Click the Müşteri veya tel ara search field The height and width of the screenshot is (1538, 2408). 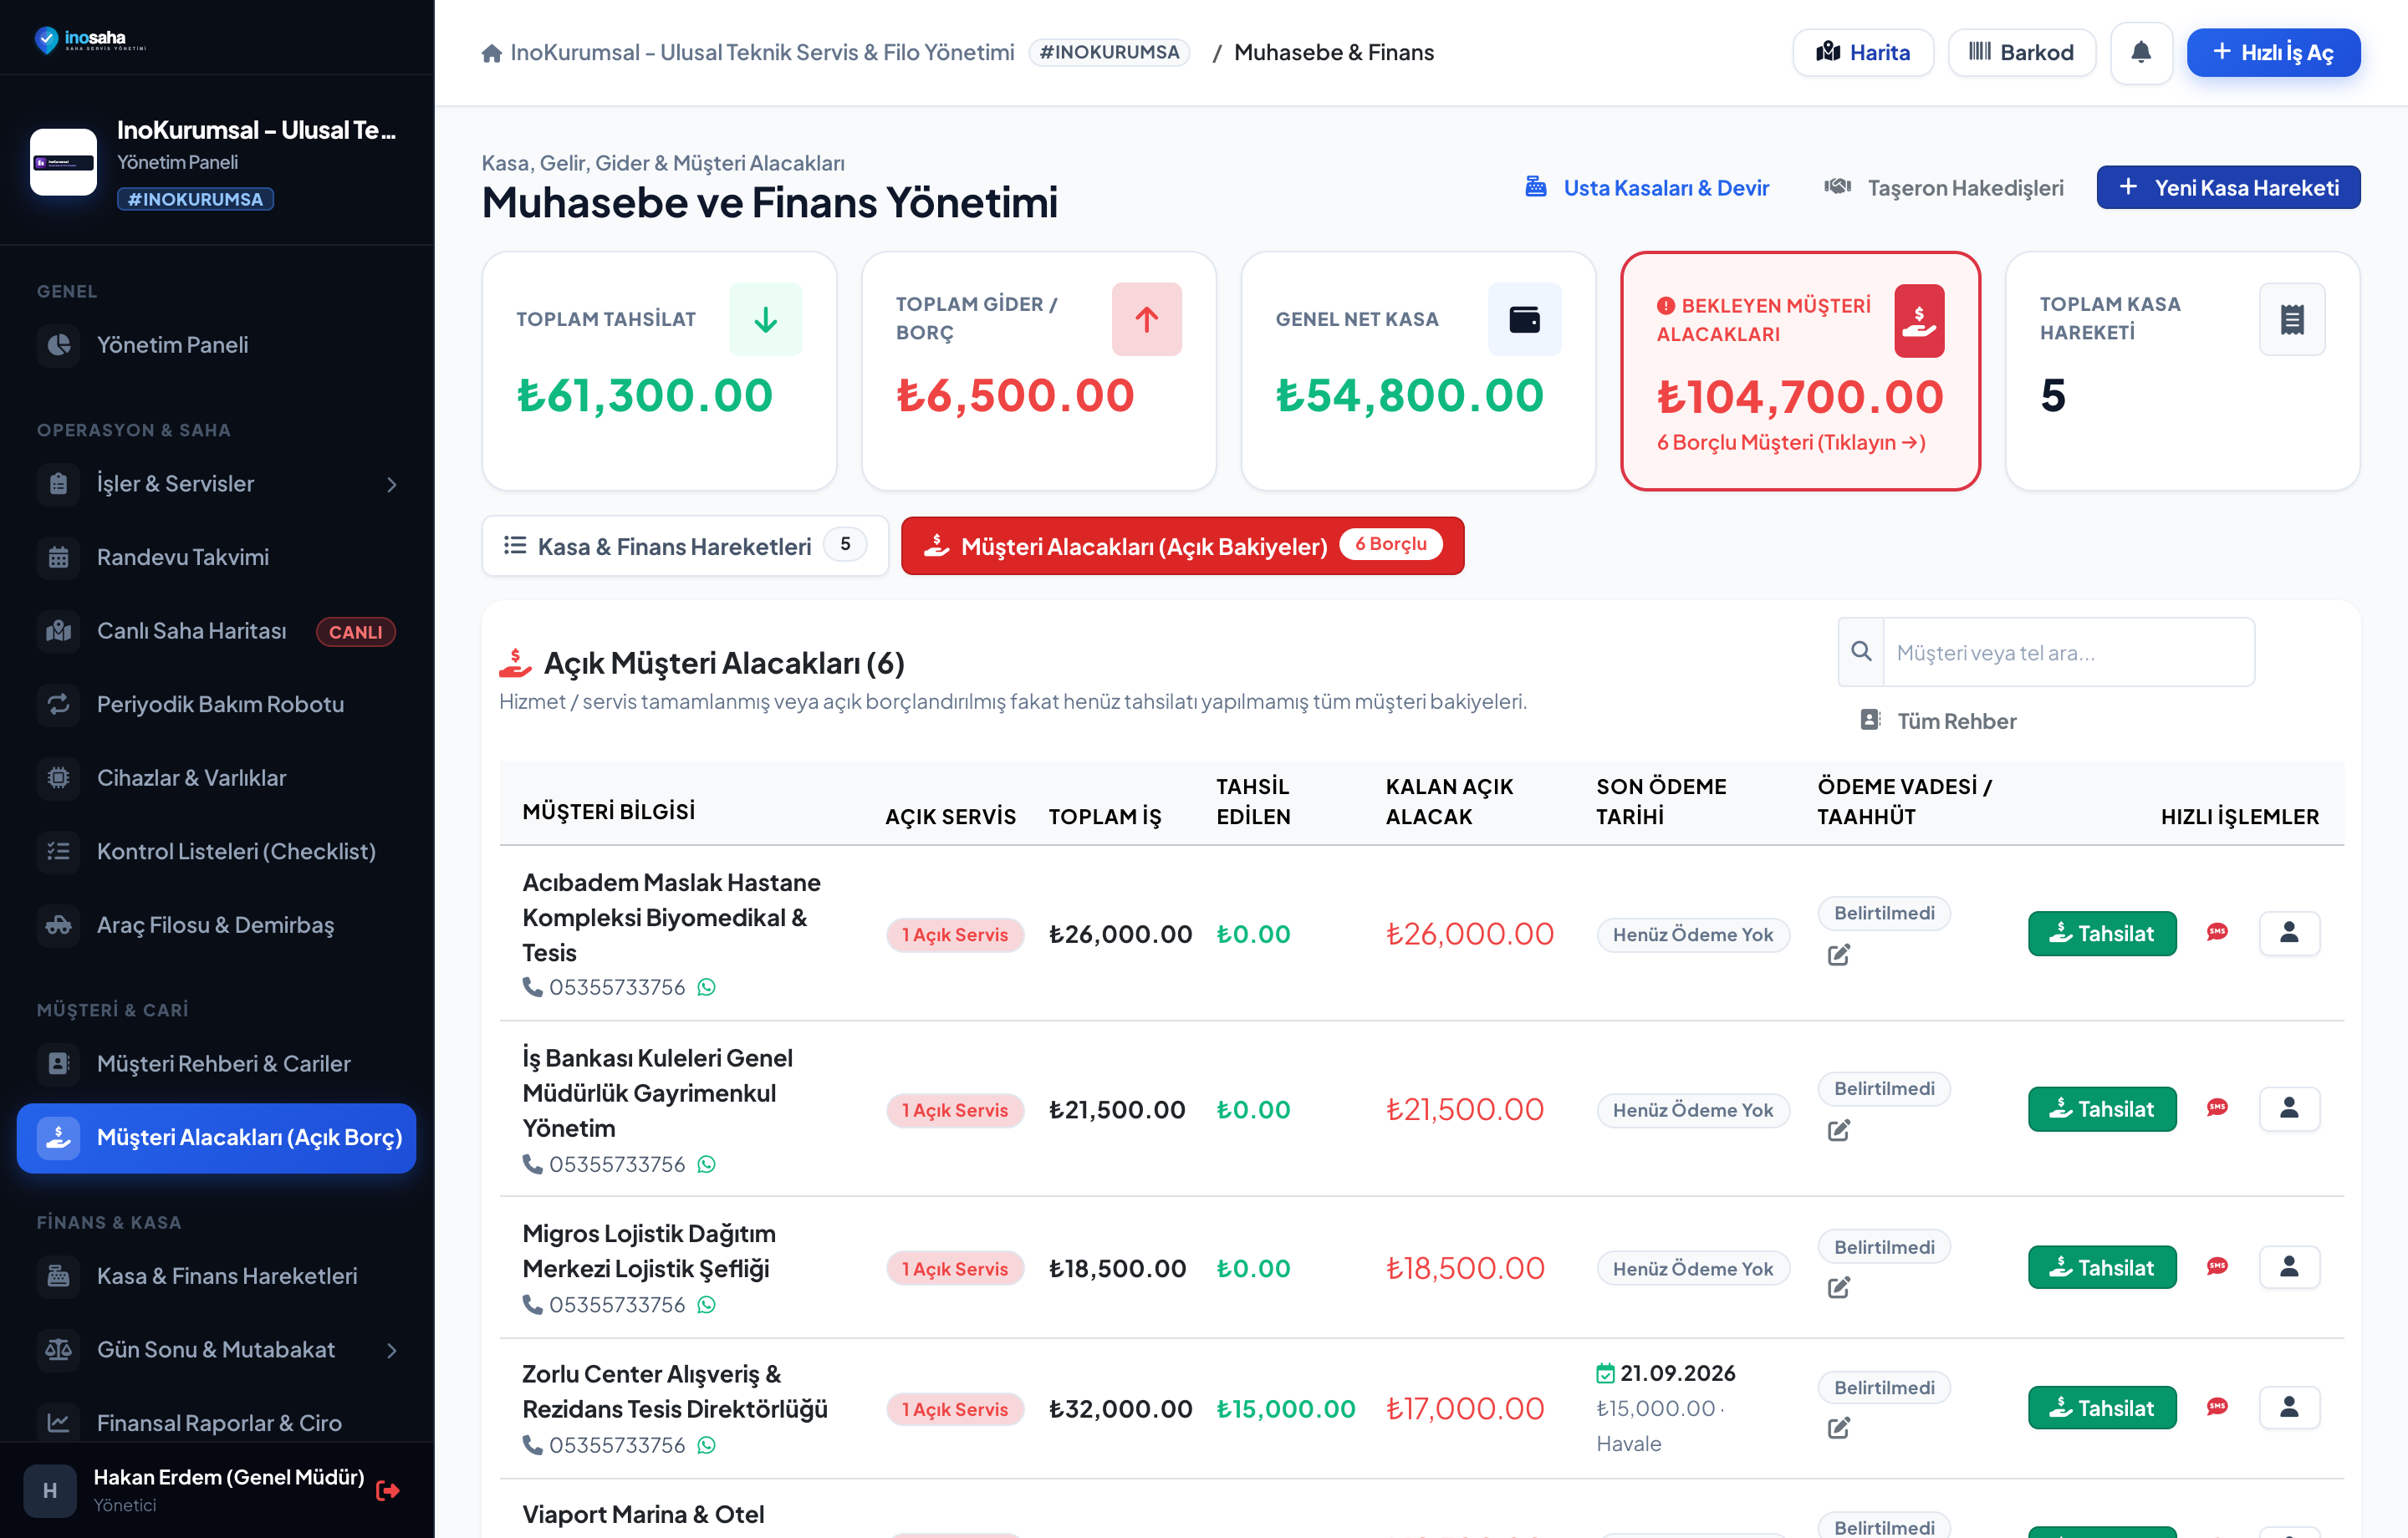2068,652
